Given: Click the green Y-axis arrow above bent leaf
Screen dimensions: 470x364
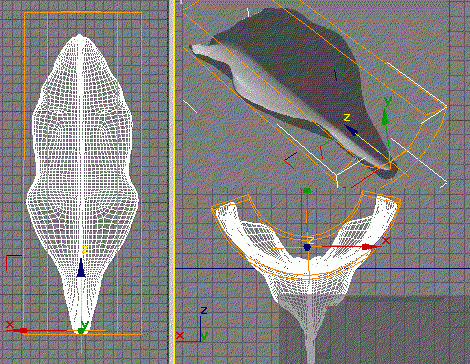Looking at the screenshot, I should pos(307,191).
